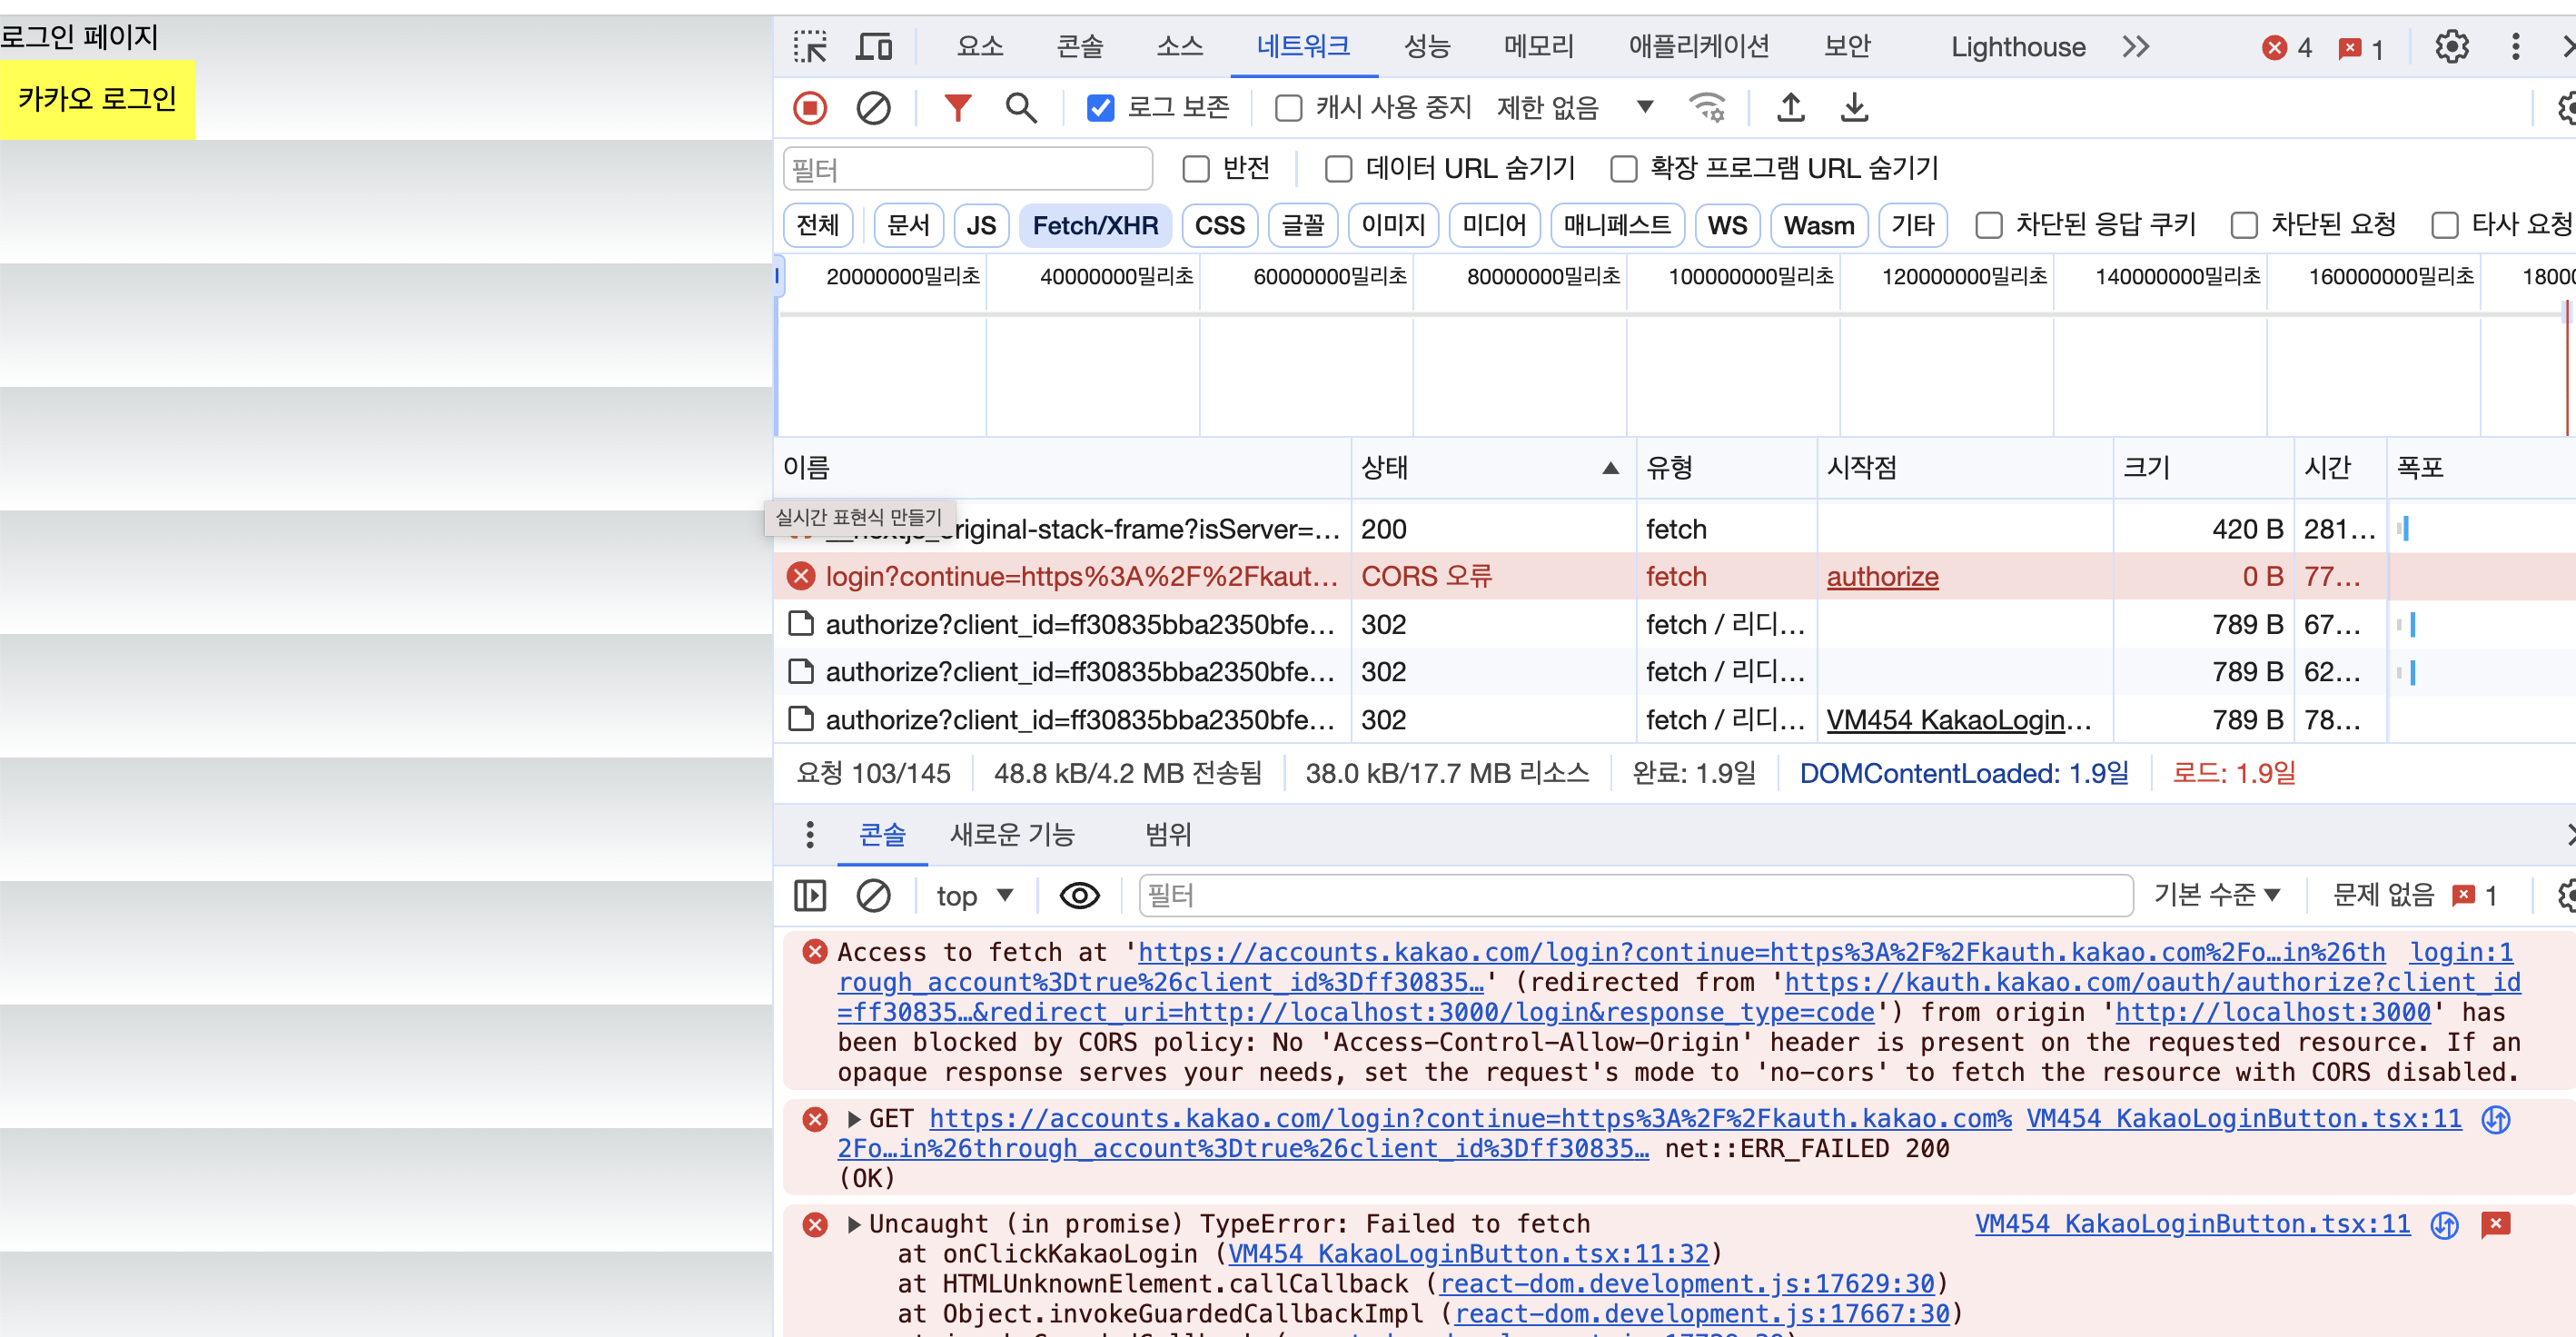The image size is (2576, 1337).
Task: Click the export HAR download icon
Action: click(x=1854, y=108)
